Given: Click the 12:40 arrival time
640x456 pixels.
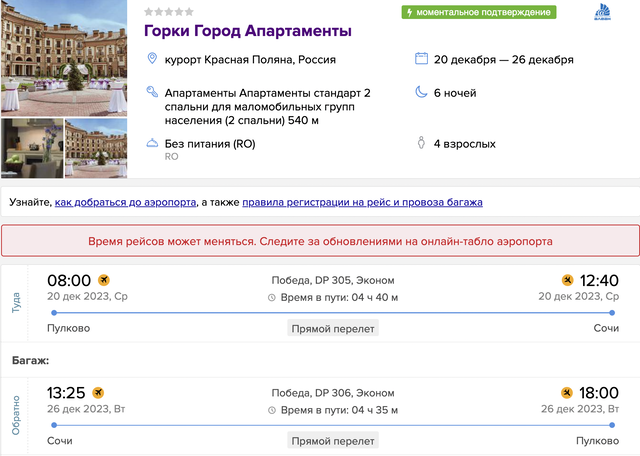Looking at the screenshot, I should (x=599, y=280).
